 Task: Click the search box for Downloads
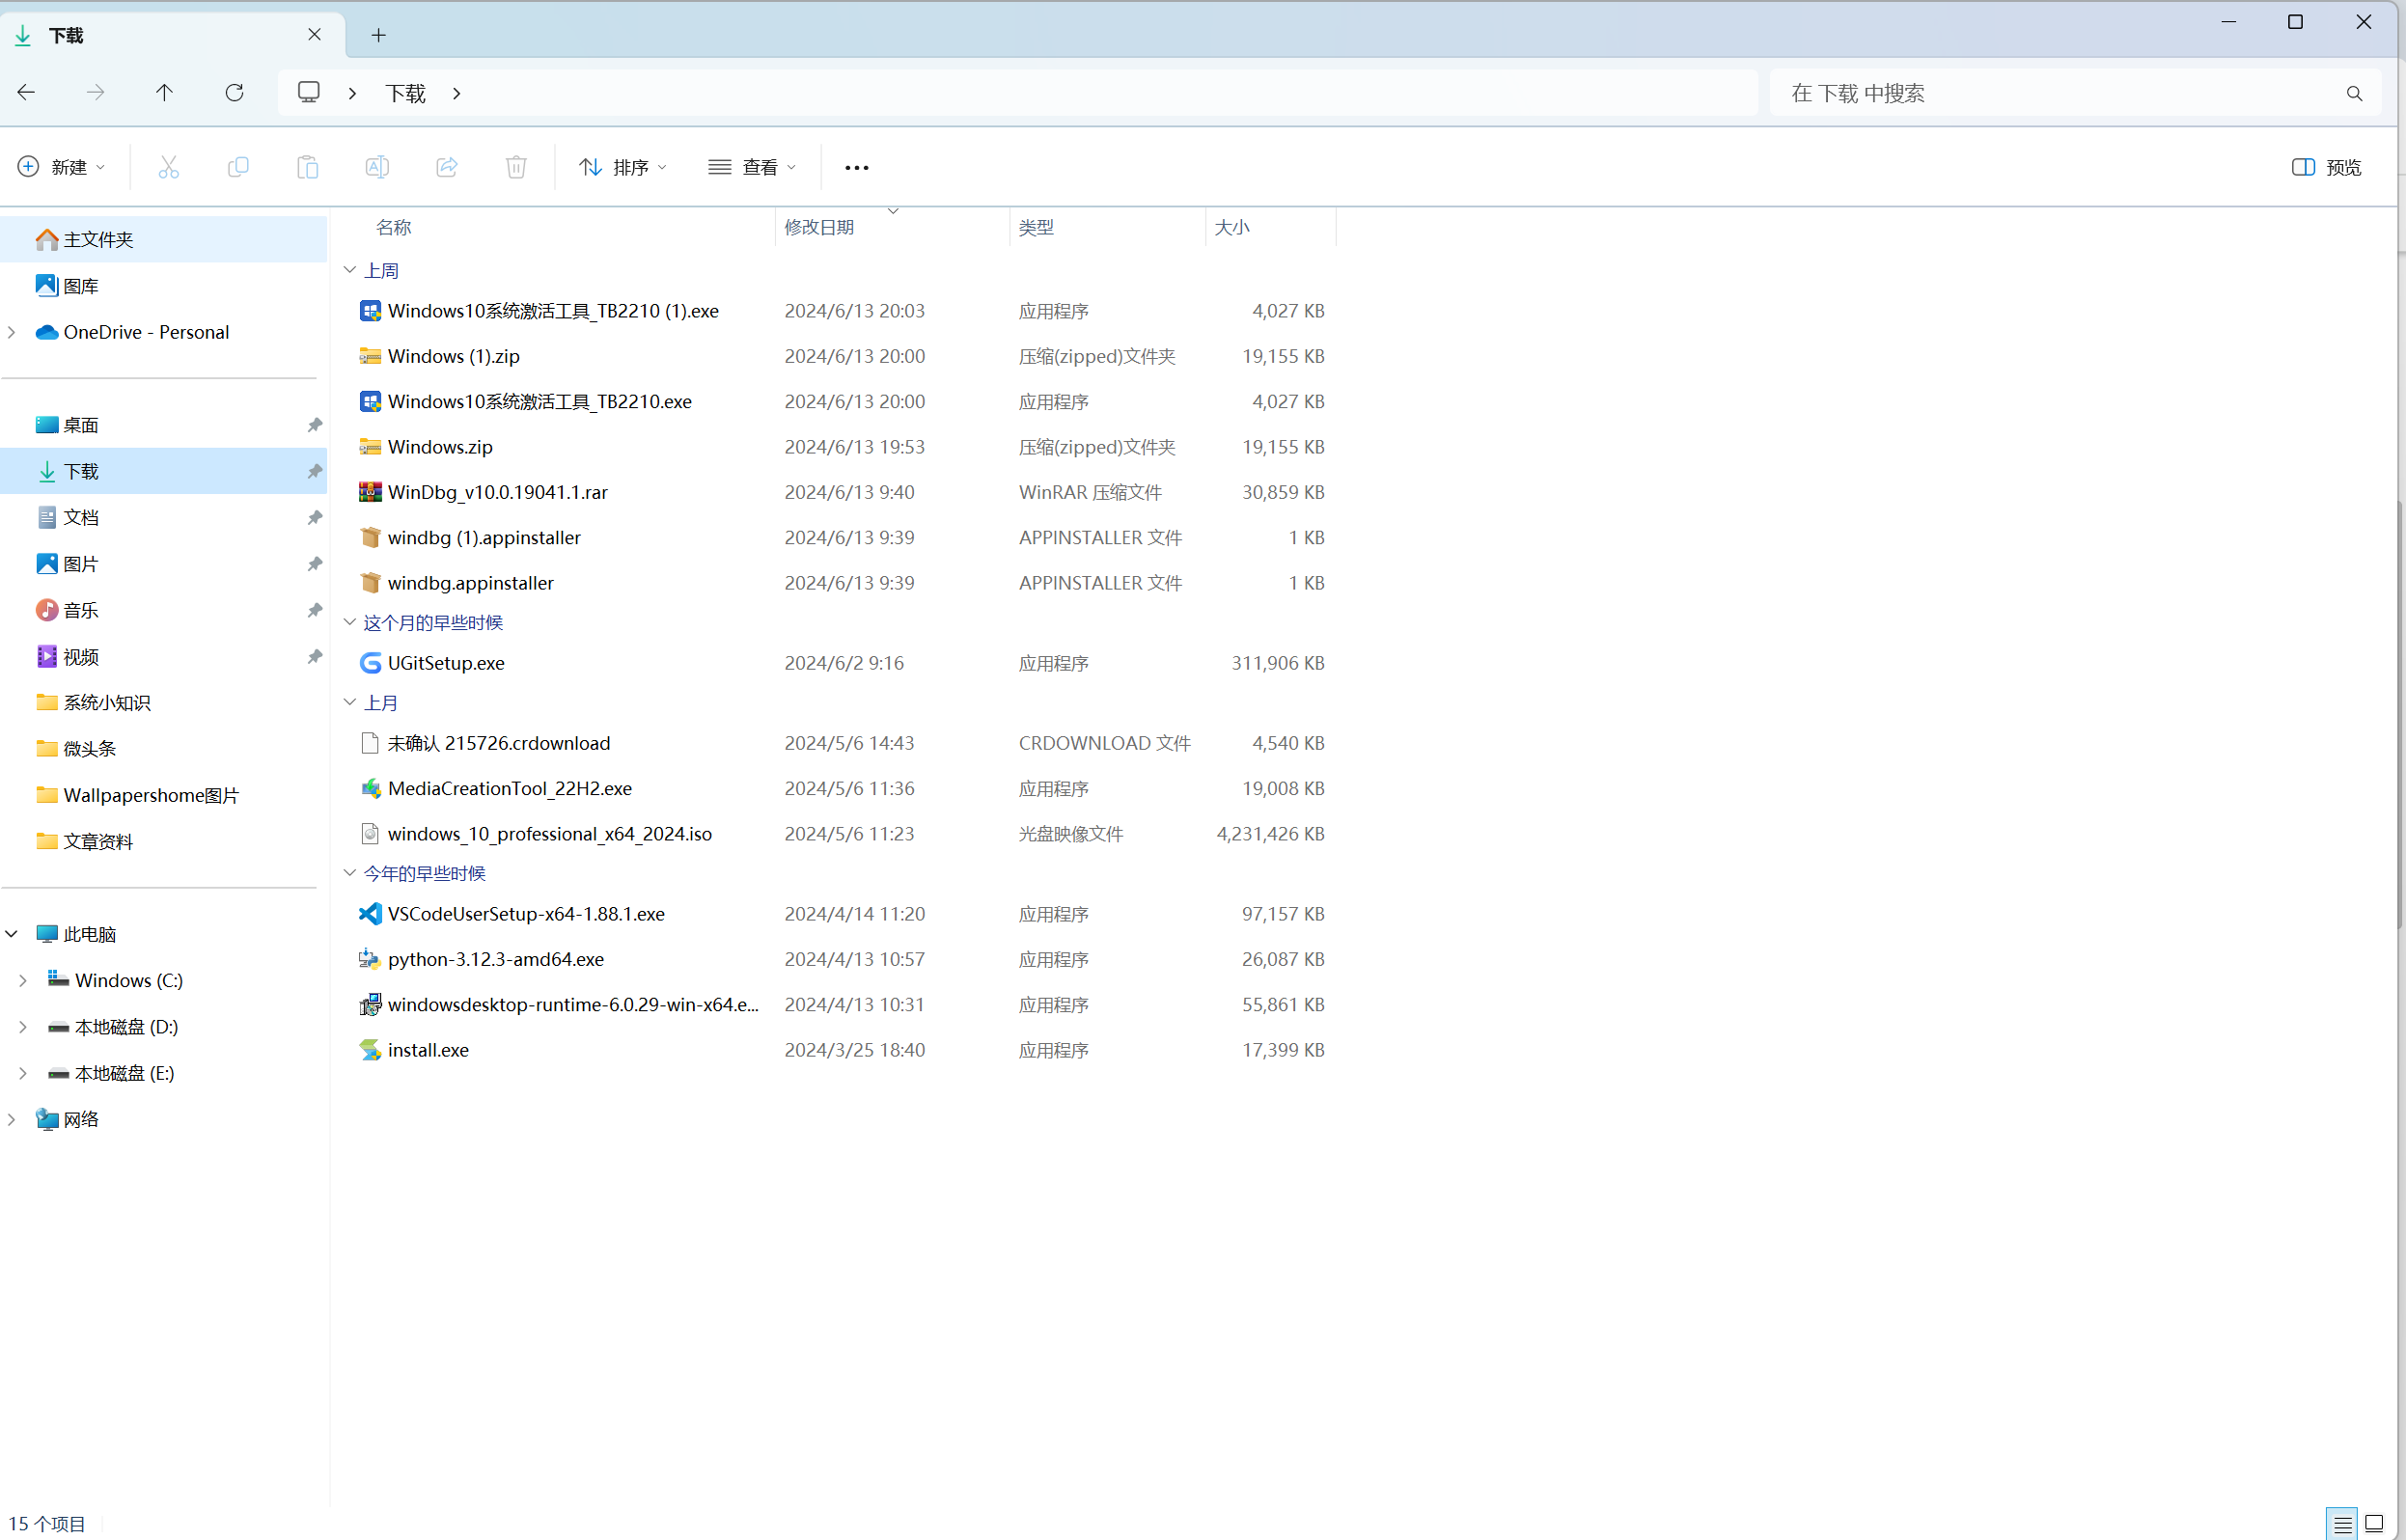pos(2050,93)
